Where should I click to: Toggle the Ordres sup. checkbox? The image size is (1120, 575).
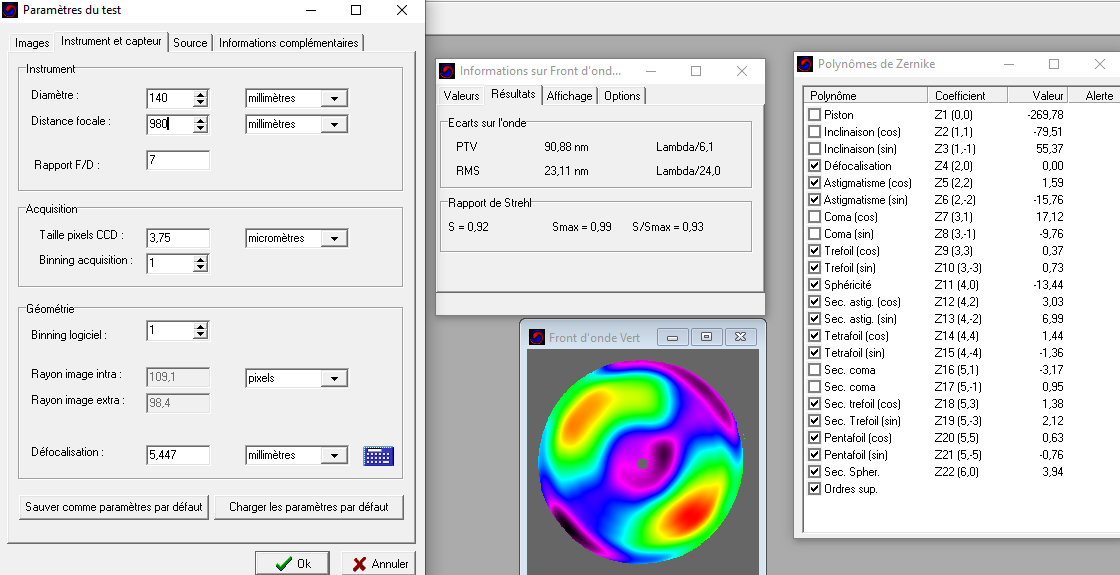(814, 489)
